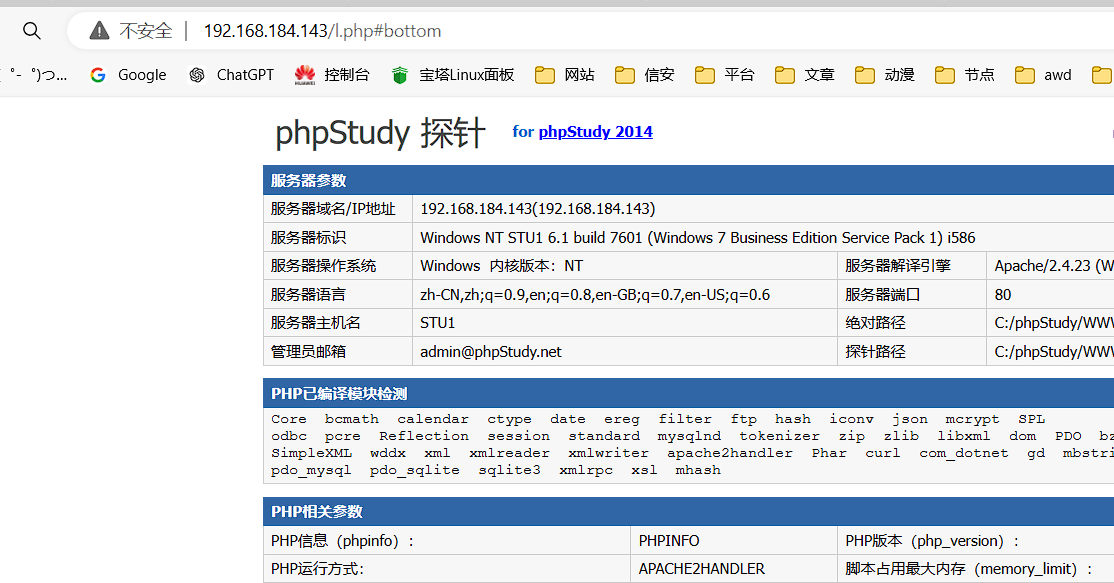Follow the phpStudy 2014 link
The height and width of the screenshot is (583, 1114).
[x=595, y=131]
